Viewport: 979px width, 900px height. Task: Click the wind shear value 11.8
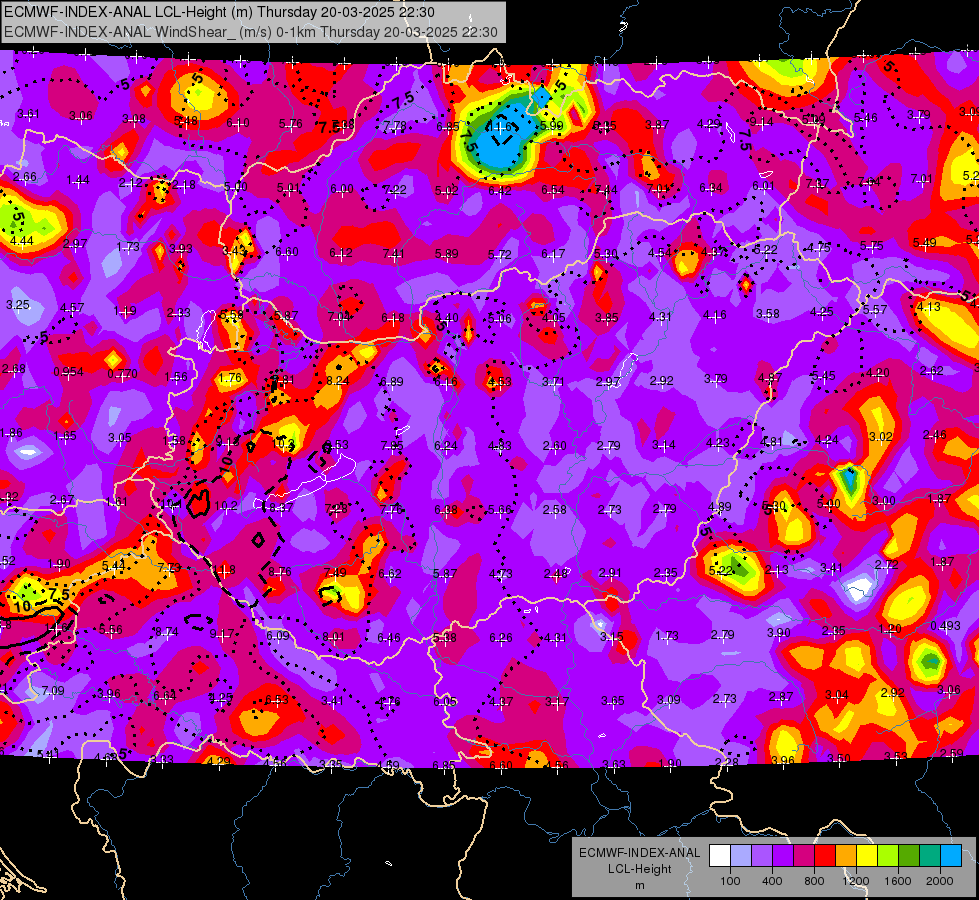click(x=224, y=570)
